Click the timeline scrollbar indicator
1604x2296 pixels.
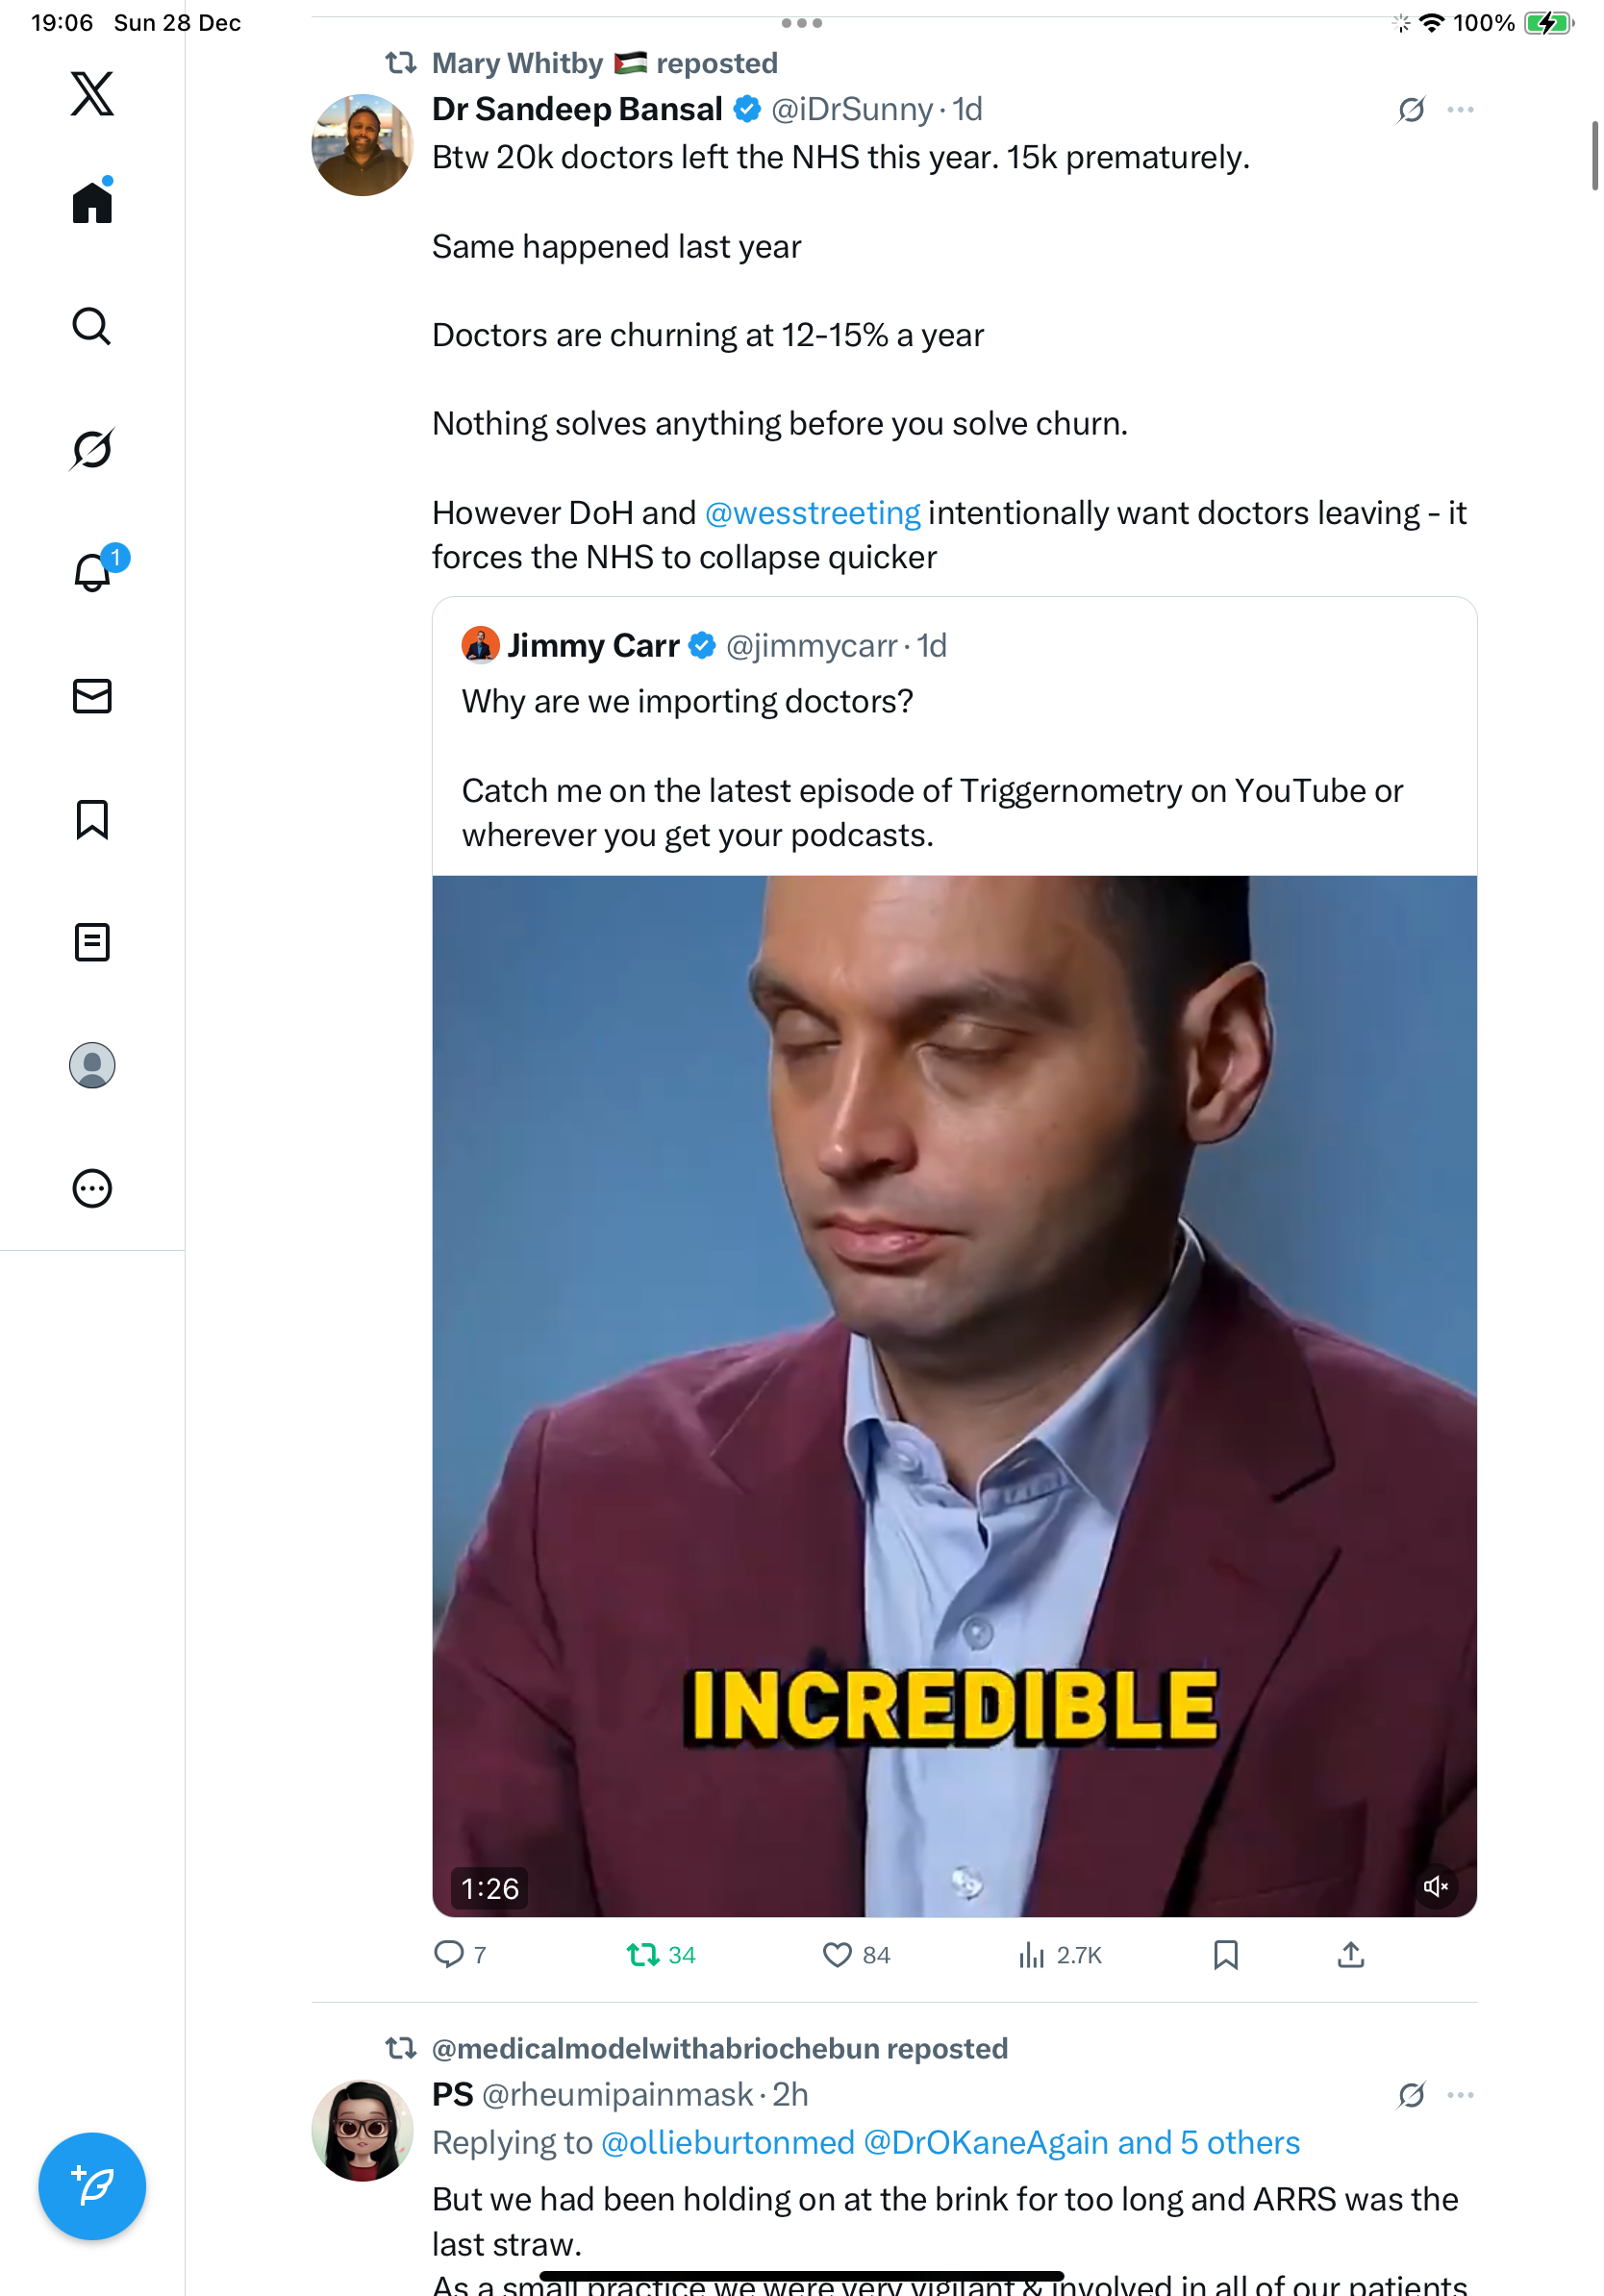coord(1594,155)
